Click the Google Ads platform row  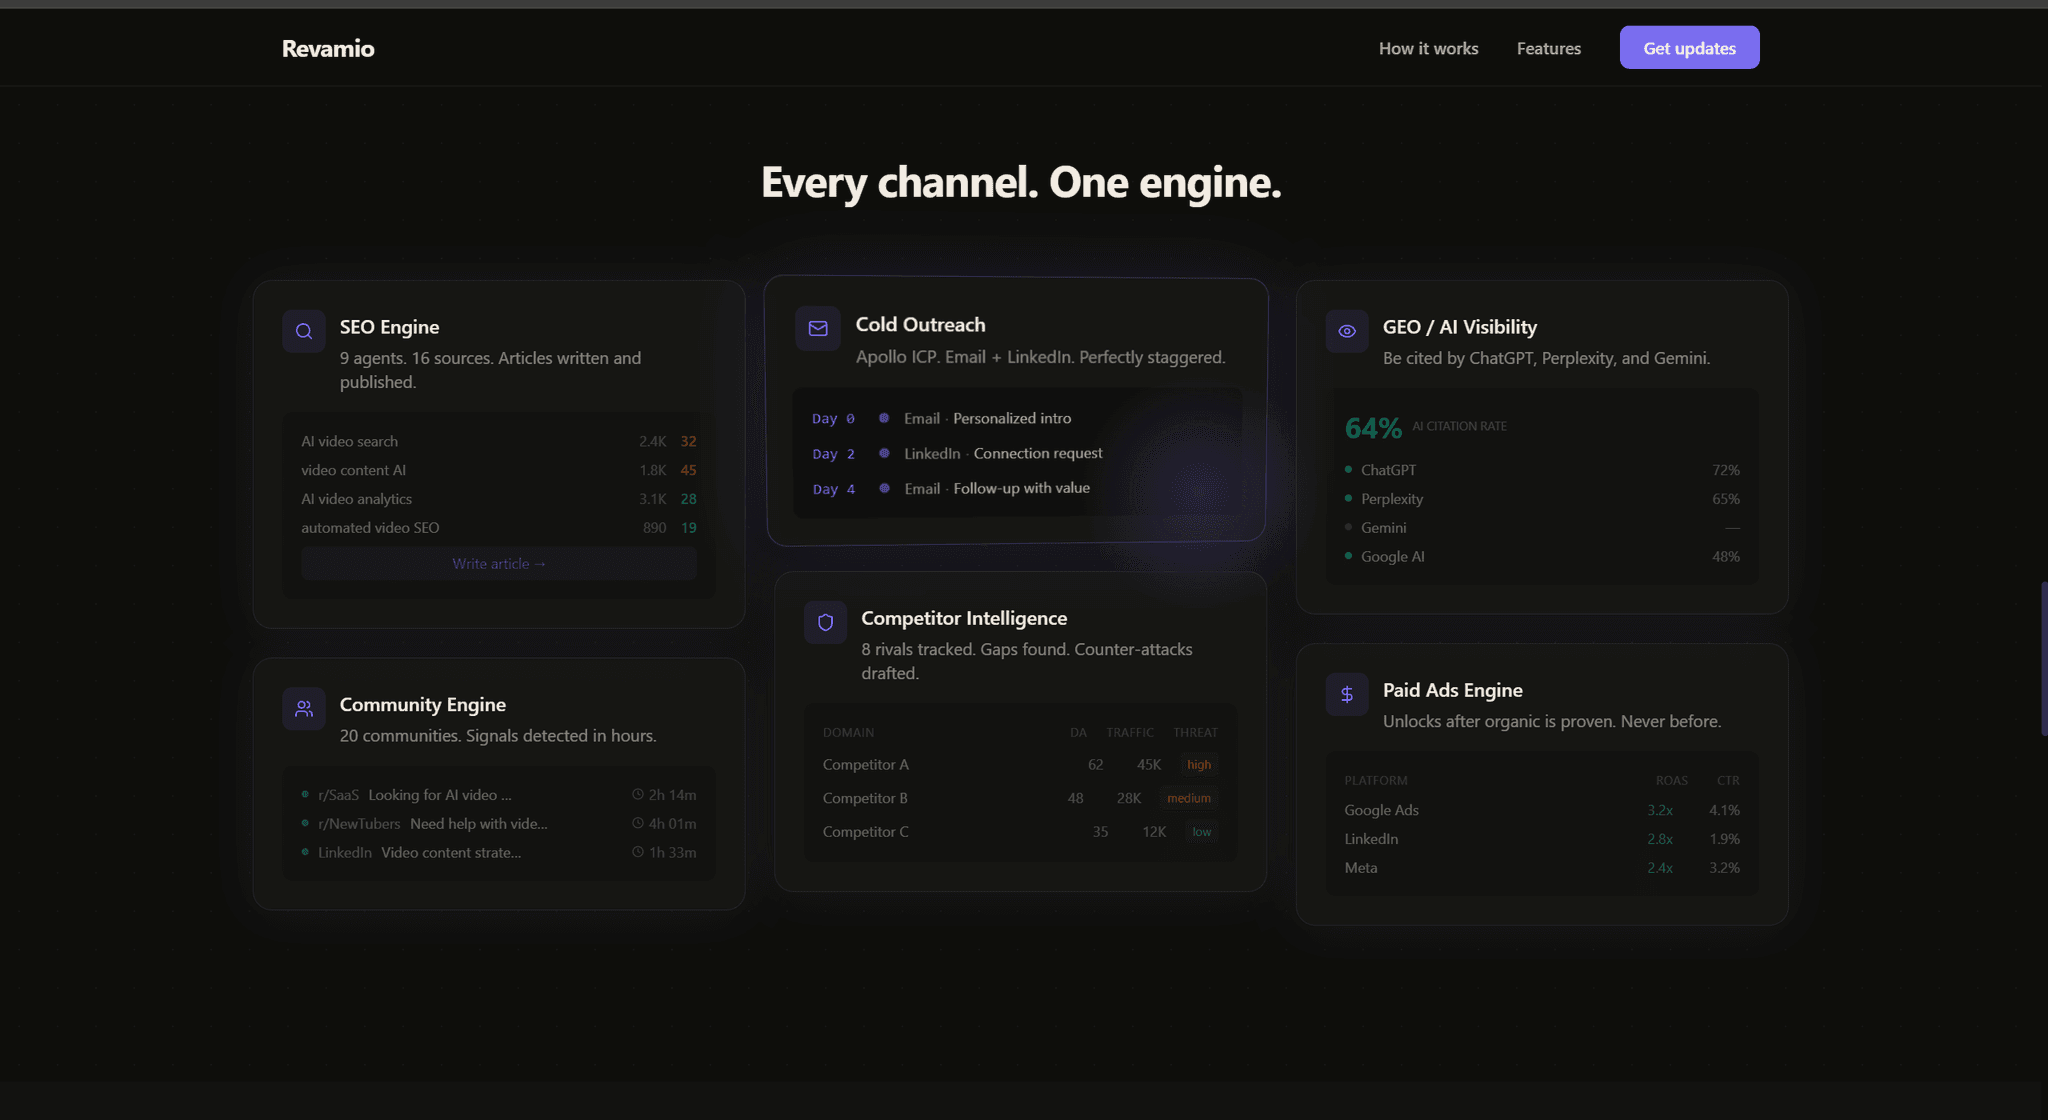(1542, 810)
